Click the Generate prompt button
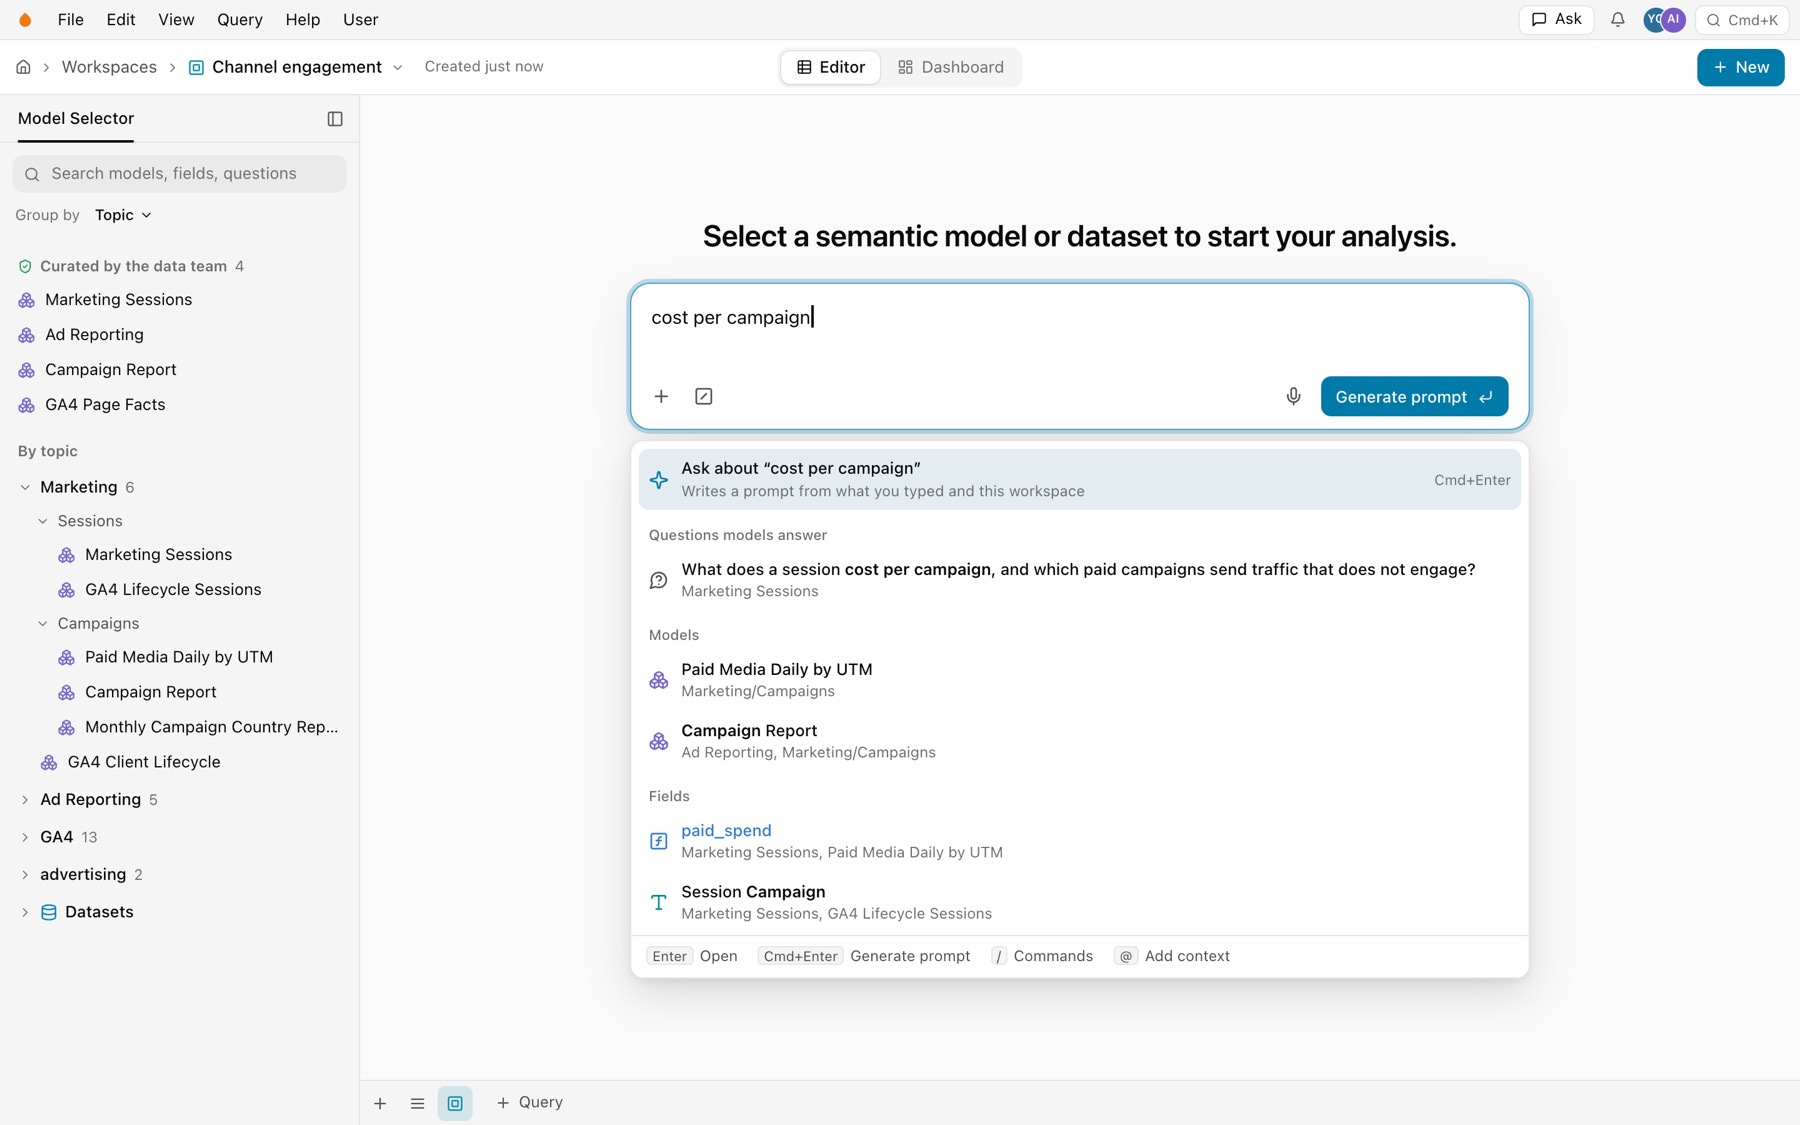This screenshot has height=1125, width=1800. coord(1414,396)
